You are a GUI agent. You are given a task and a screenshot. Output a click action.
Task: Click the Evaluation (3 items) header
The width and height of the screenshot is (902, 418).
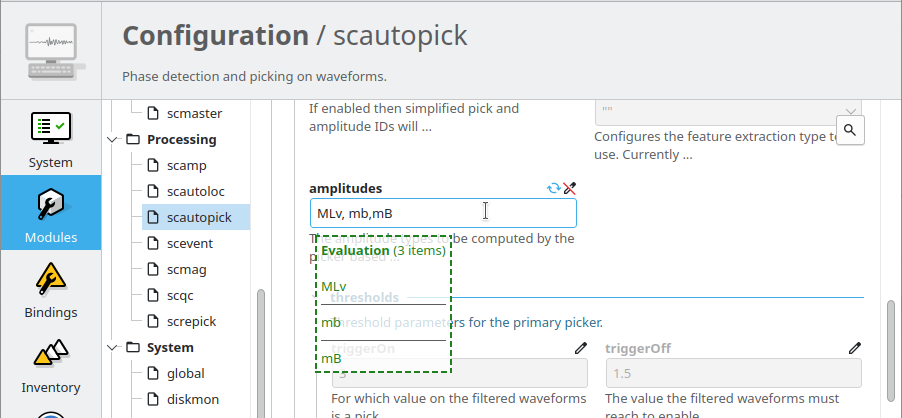(383, 251)
